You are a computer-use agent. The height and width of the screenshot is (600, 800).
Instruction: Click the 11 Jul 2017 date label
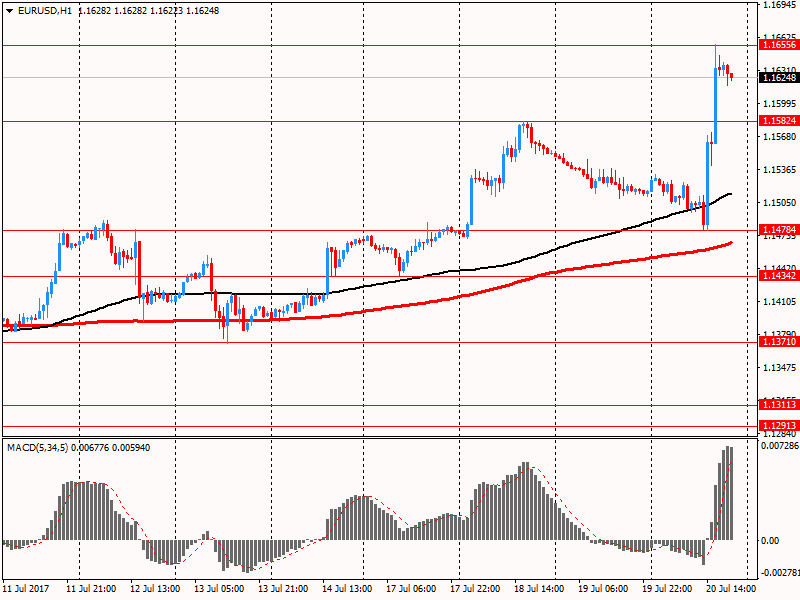click(26, 589)
